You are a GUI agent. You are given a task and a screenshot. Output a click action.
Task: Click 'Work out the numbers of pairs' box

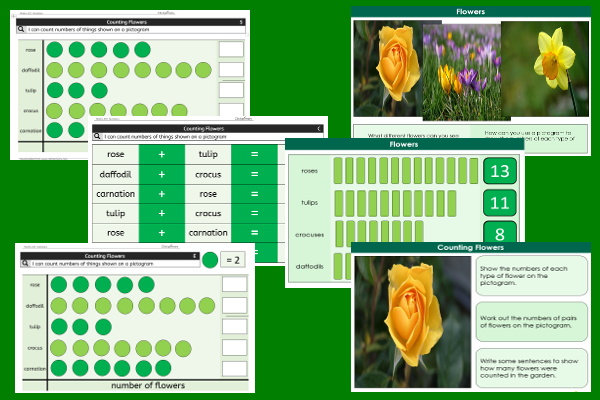tap(532, 322)
